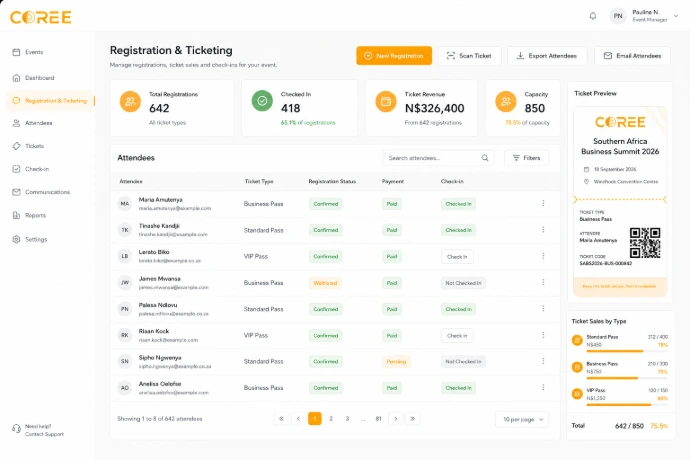Viewport: 690px width, 460px height.
Task: Click the MA avatar for Maria Amutenya
Action: click(125, 204)
